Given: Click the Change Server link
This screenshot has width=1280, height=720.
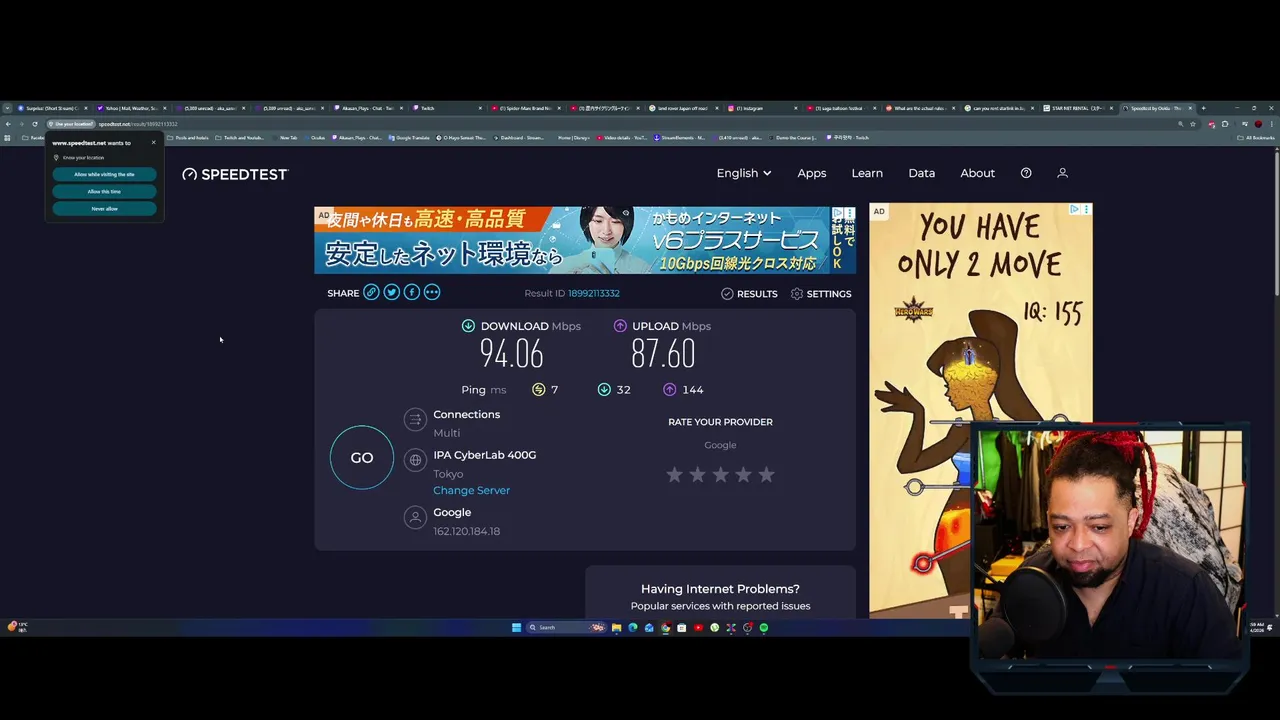Looking at the screenshot, I should (472, 490).
